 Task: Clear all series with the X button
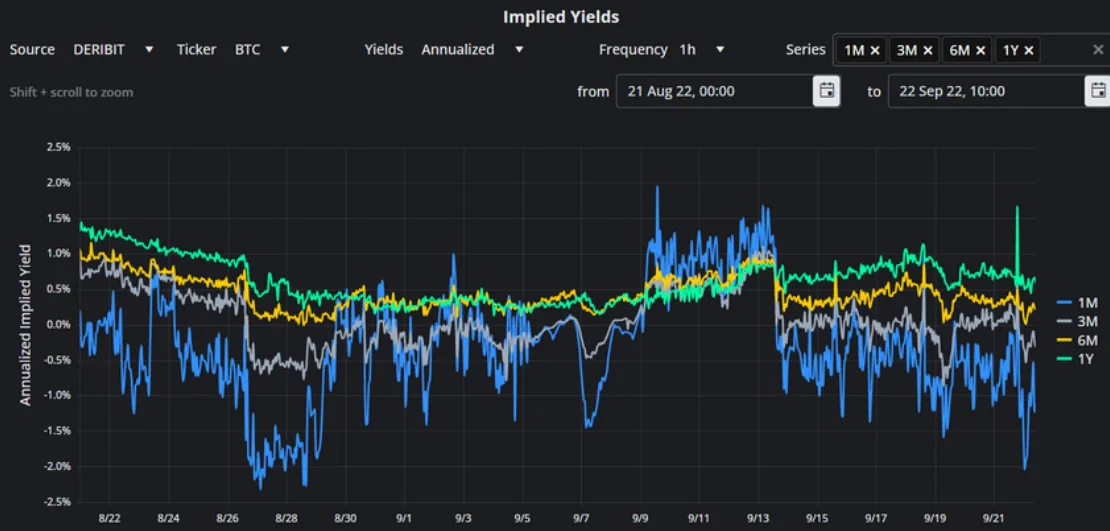(1098, 50)
